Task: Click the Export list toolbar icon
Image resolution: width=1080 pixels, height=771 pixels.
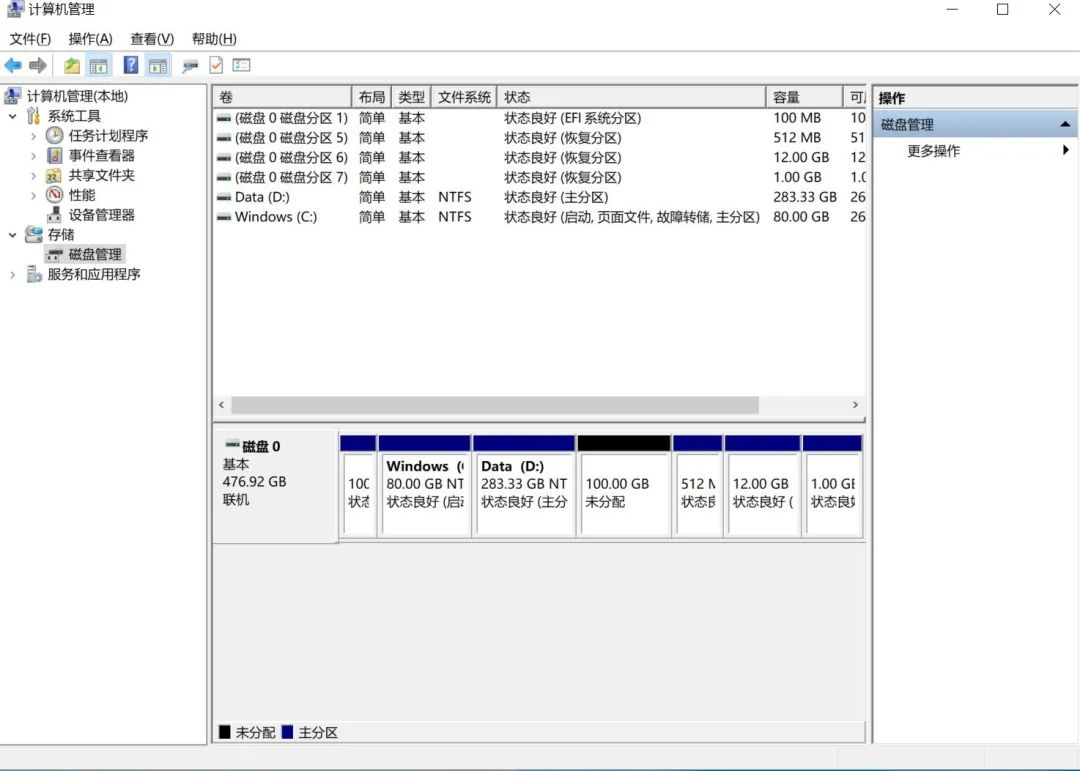Action: pos(243,65)
